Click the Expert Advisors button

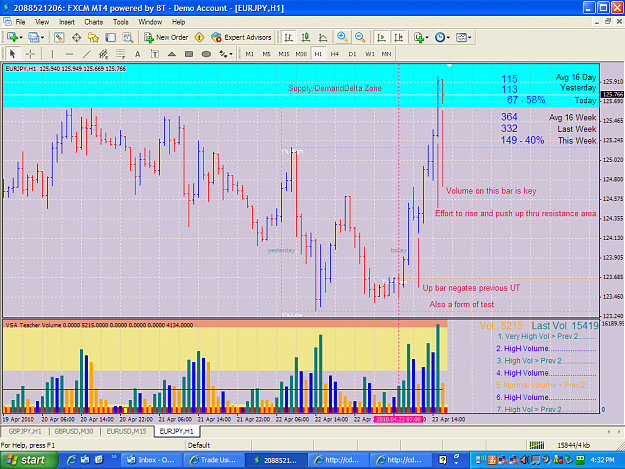242,37
